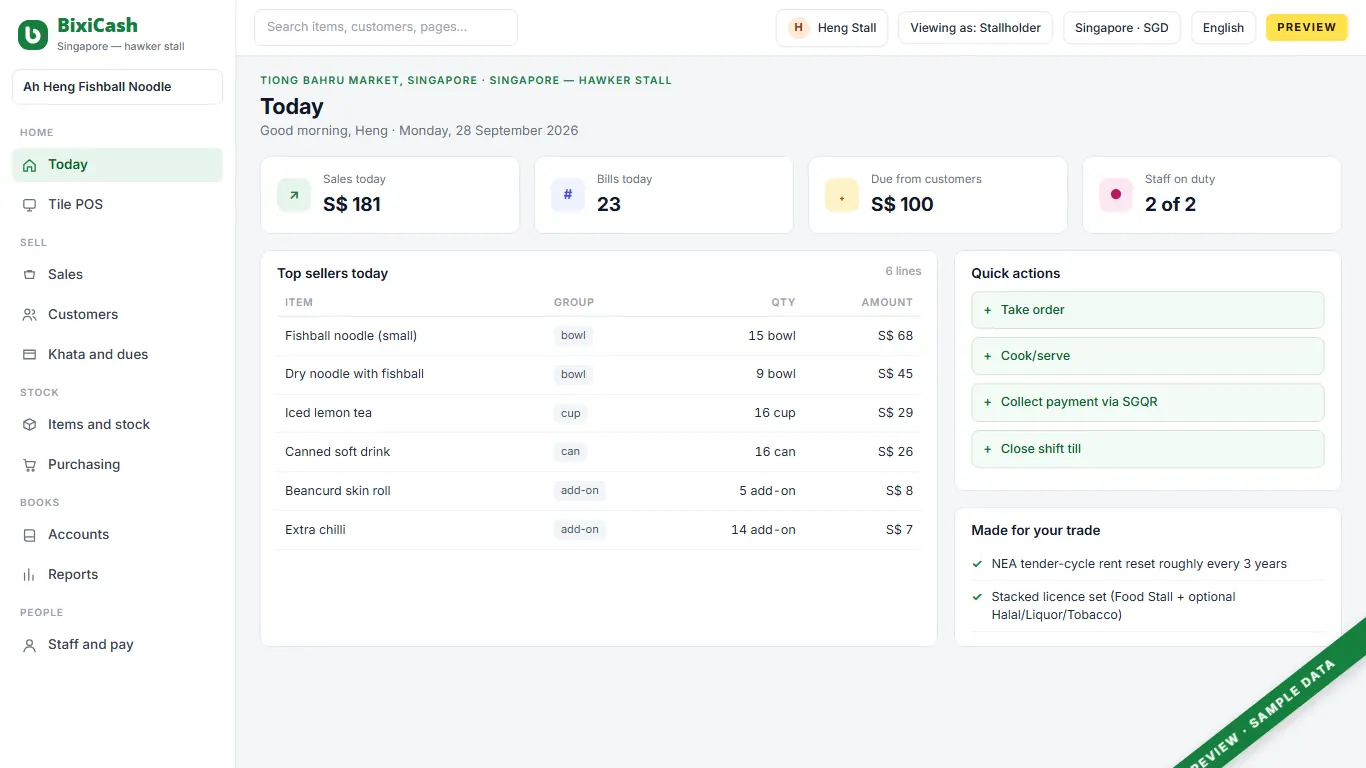Click the home icon beside Today
Screen dimensions: 1366x768
29,165
